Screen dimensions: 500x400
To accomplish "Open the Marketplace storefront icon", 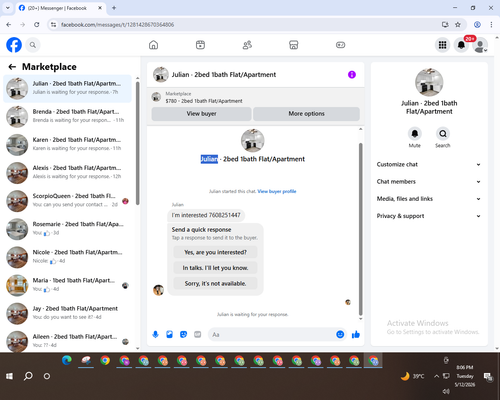I will [294, 45].
